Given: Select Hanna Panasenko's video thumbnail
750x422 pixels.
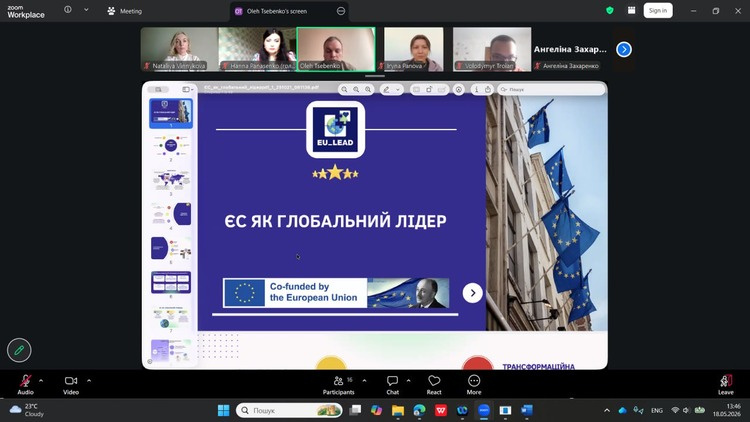Looking at the screenshot, I should (257, 49).
